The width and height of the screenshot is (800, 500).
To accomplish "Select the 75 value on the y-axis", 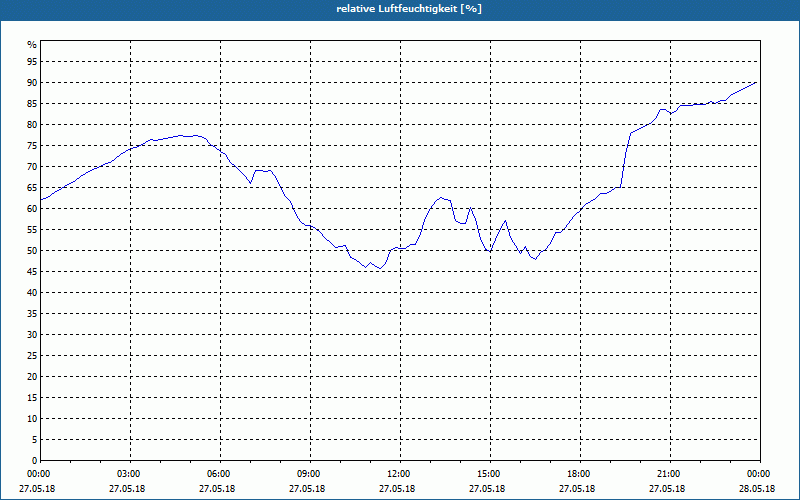I will [x=32, y=145].
